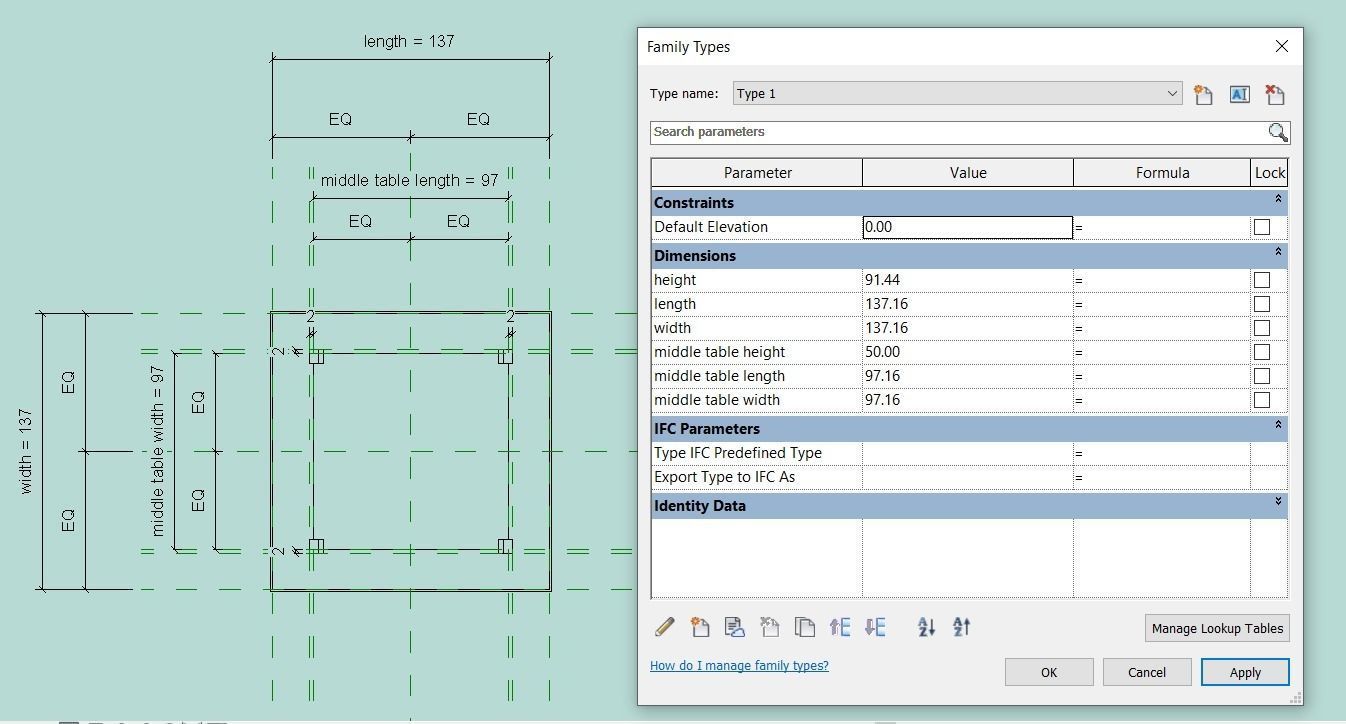The width and height of the screenshot is (1346, 724).
Task: Select the 'width = 137' dimension in the drawing
Action: 26,451
